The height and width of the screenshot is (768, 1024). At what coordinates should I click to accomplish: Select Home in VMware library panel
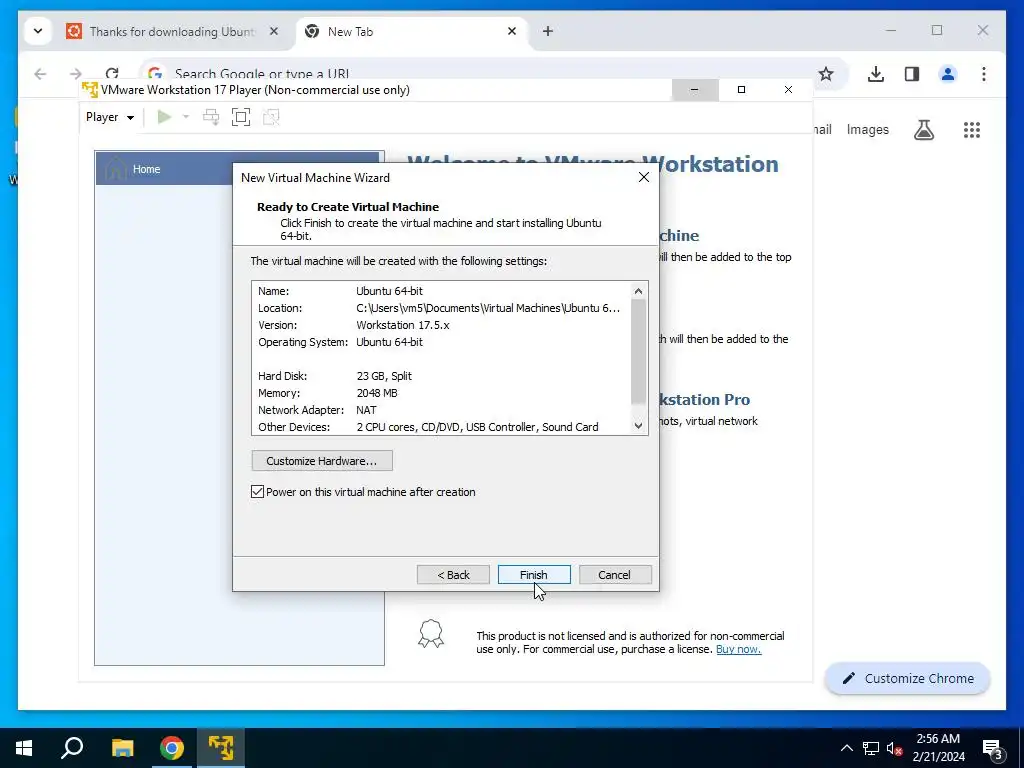[x=238, y=168]
